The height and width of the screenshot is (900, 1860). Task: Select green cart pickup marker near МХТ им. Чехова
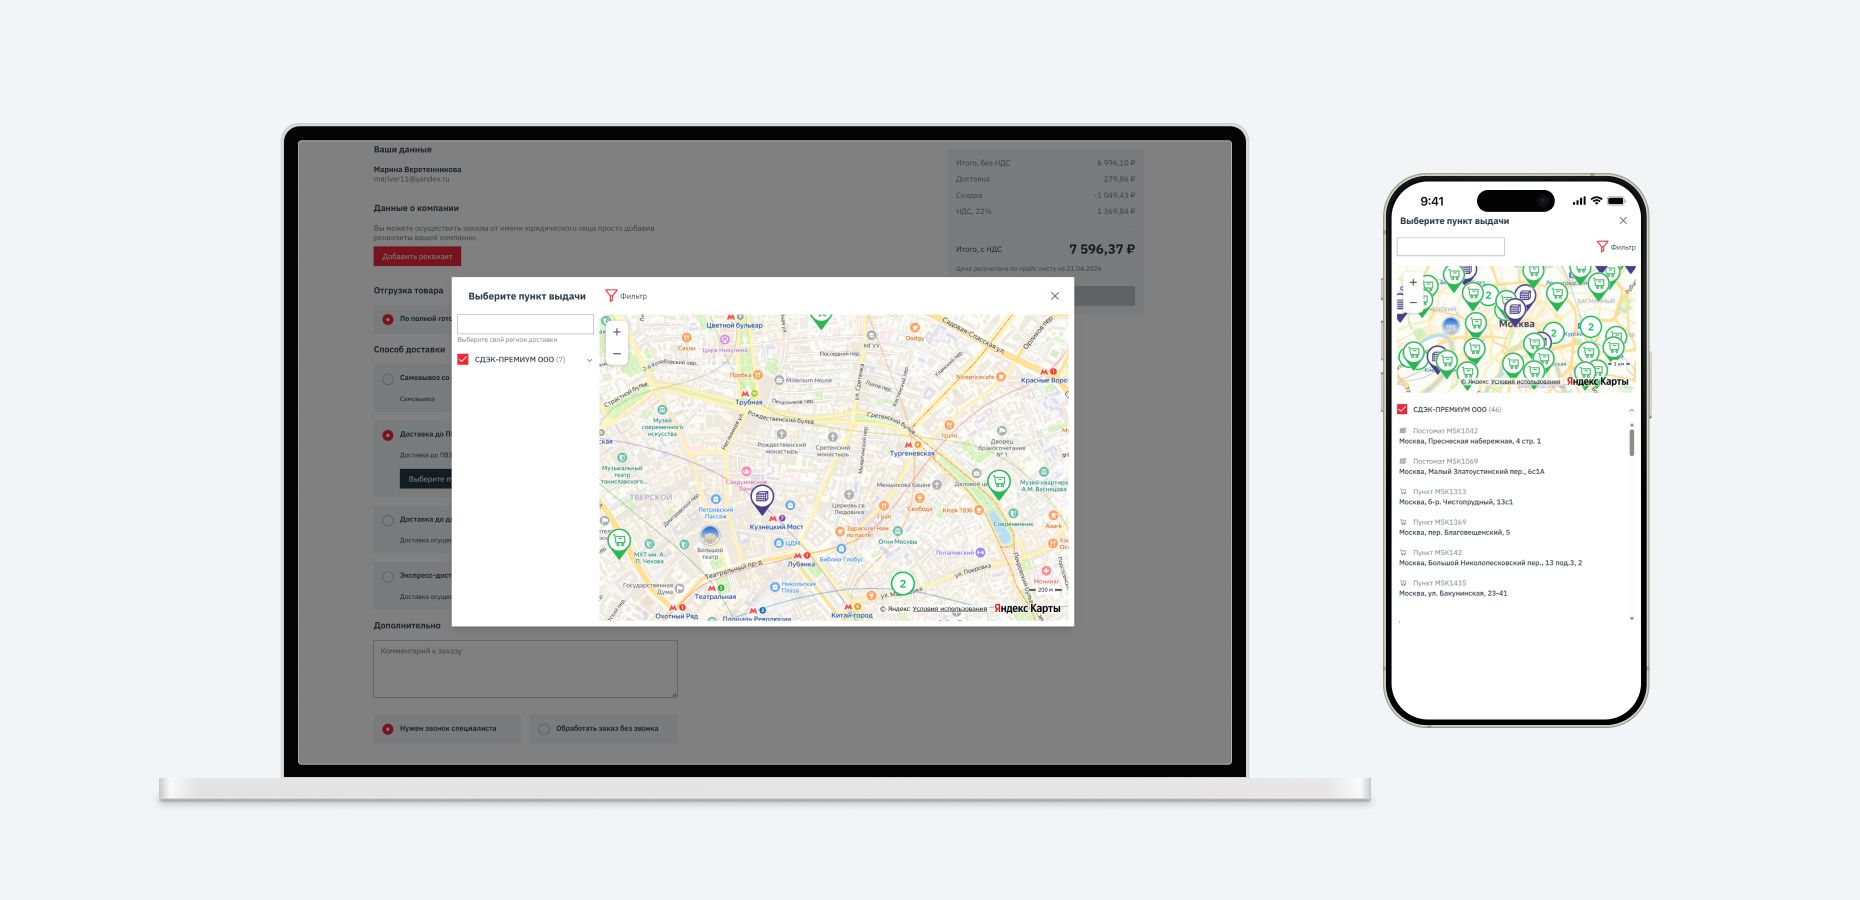619,542
